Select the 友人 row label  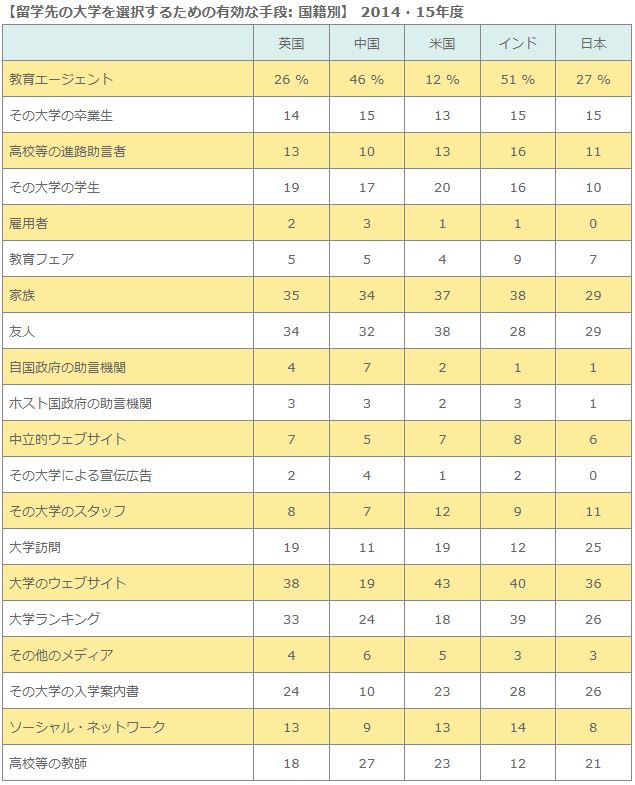tap(22, 331)
